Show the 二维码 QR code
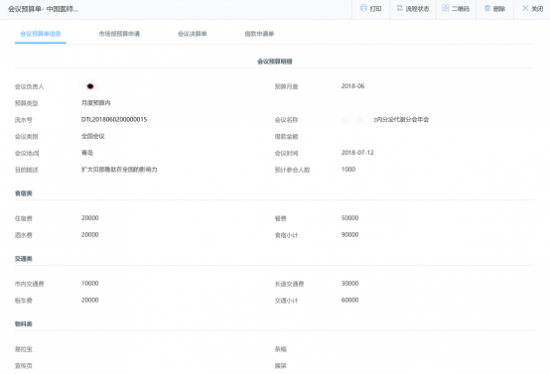 click(x=456, y=9)
